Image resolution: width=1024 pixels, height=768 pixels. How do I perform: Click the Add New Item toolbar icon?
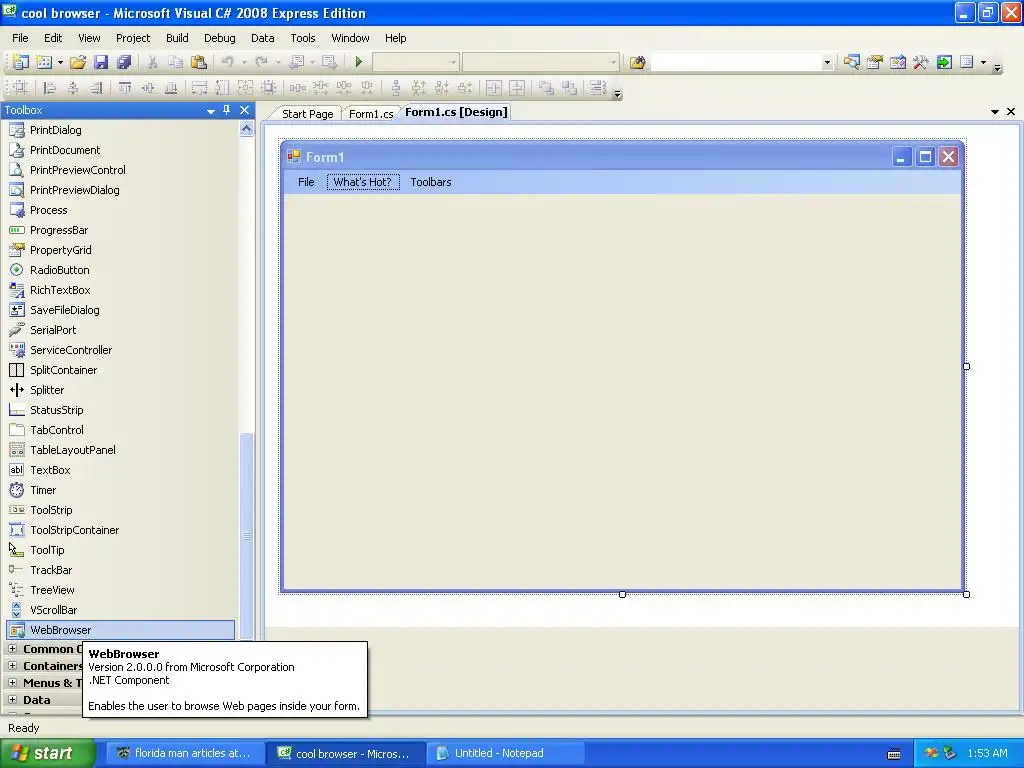pos(44,62)
